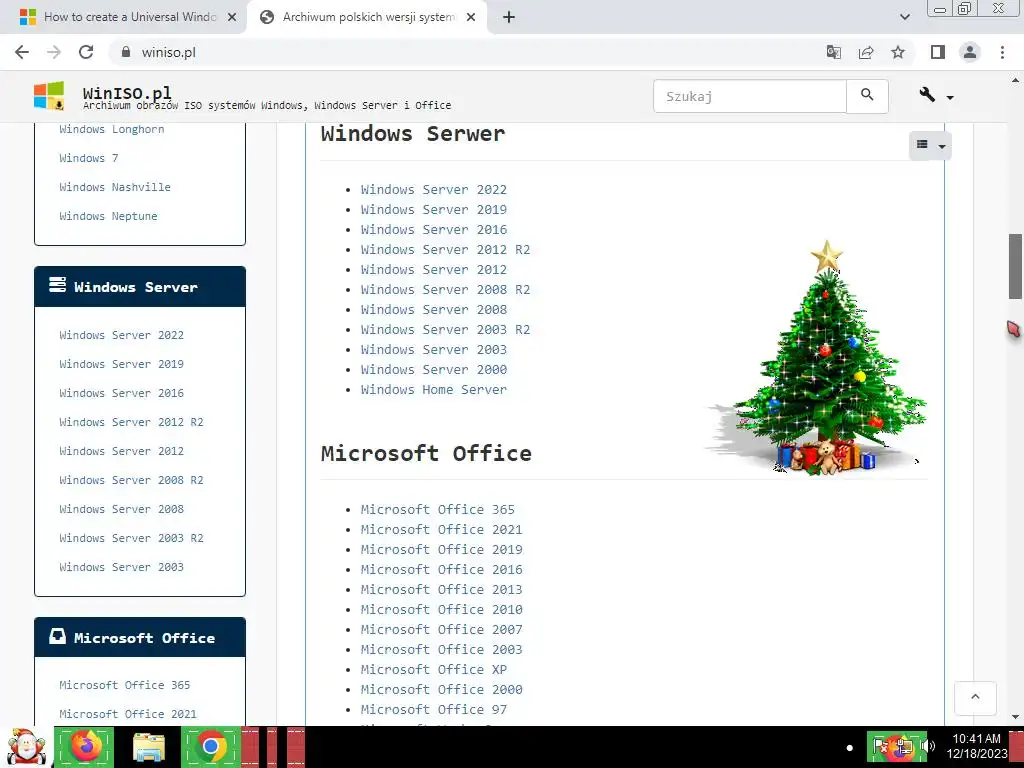This screenshot has height=768, width=1024.
Task: Click the Santa start button on taskbar
Action: 26,747
